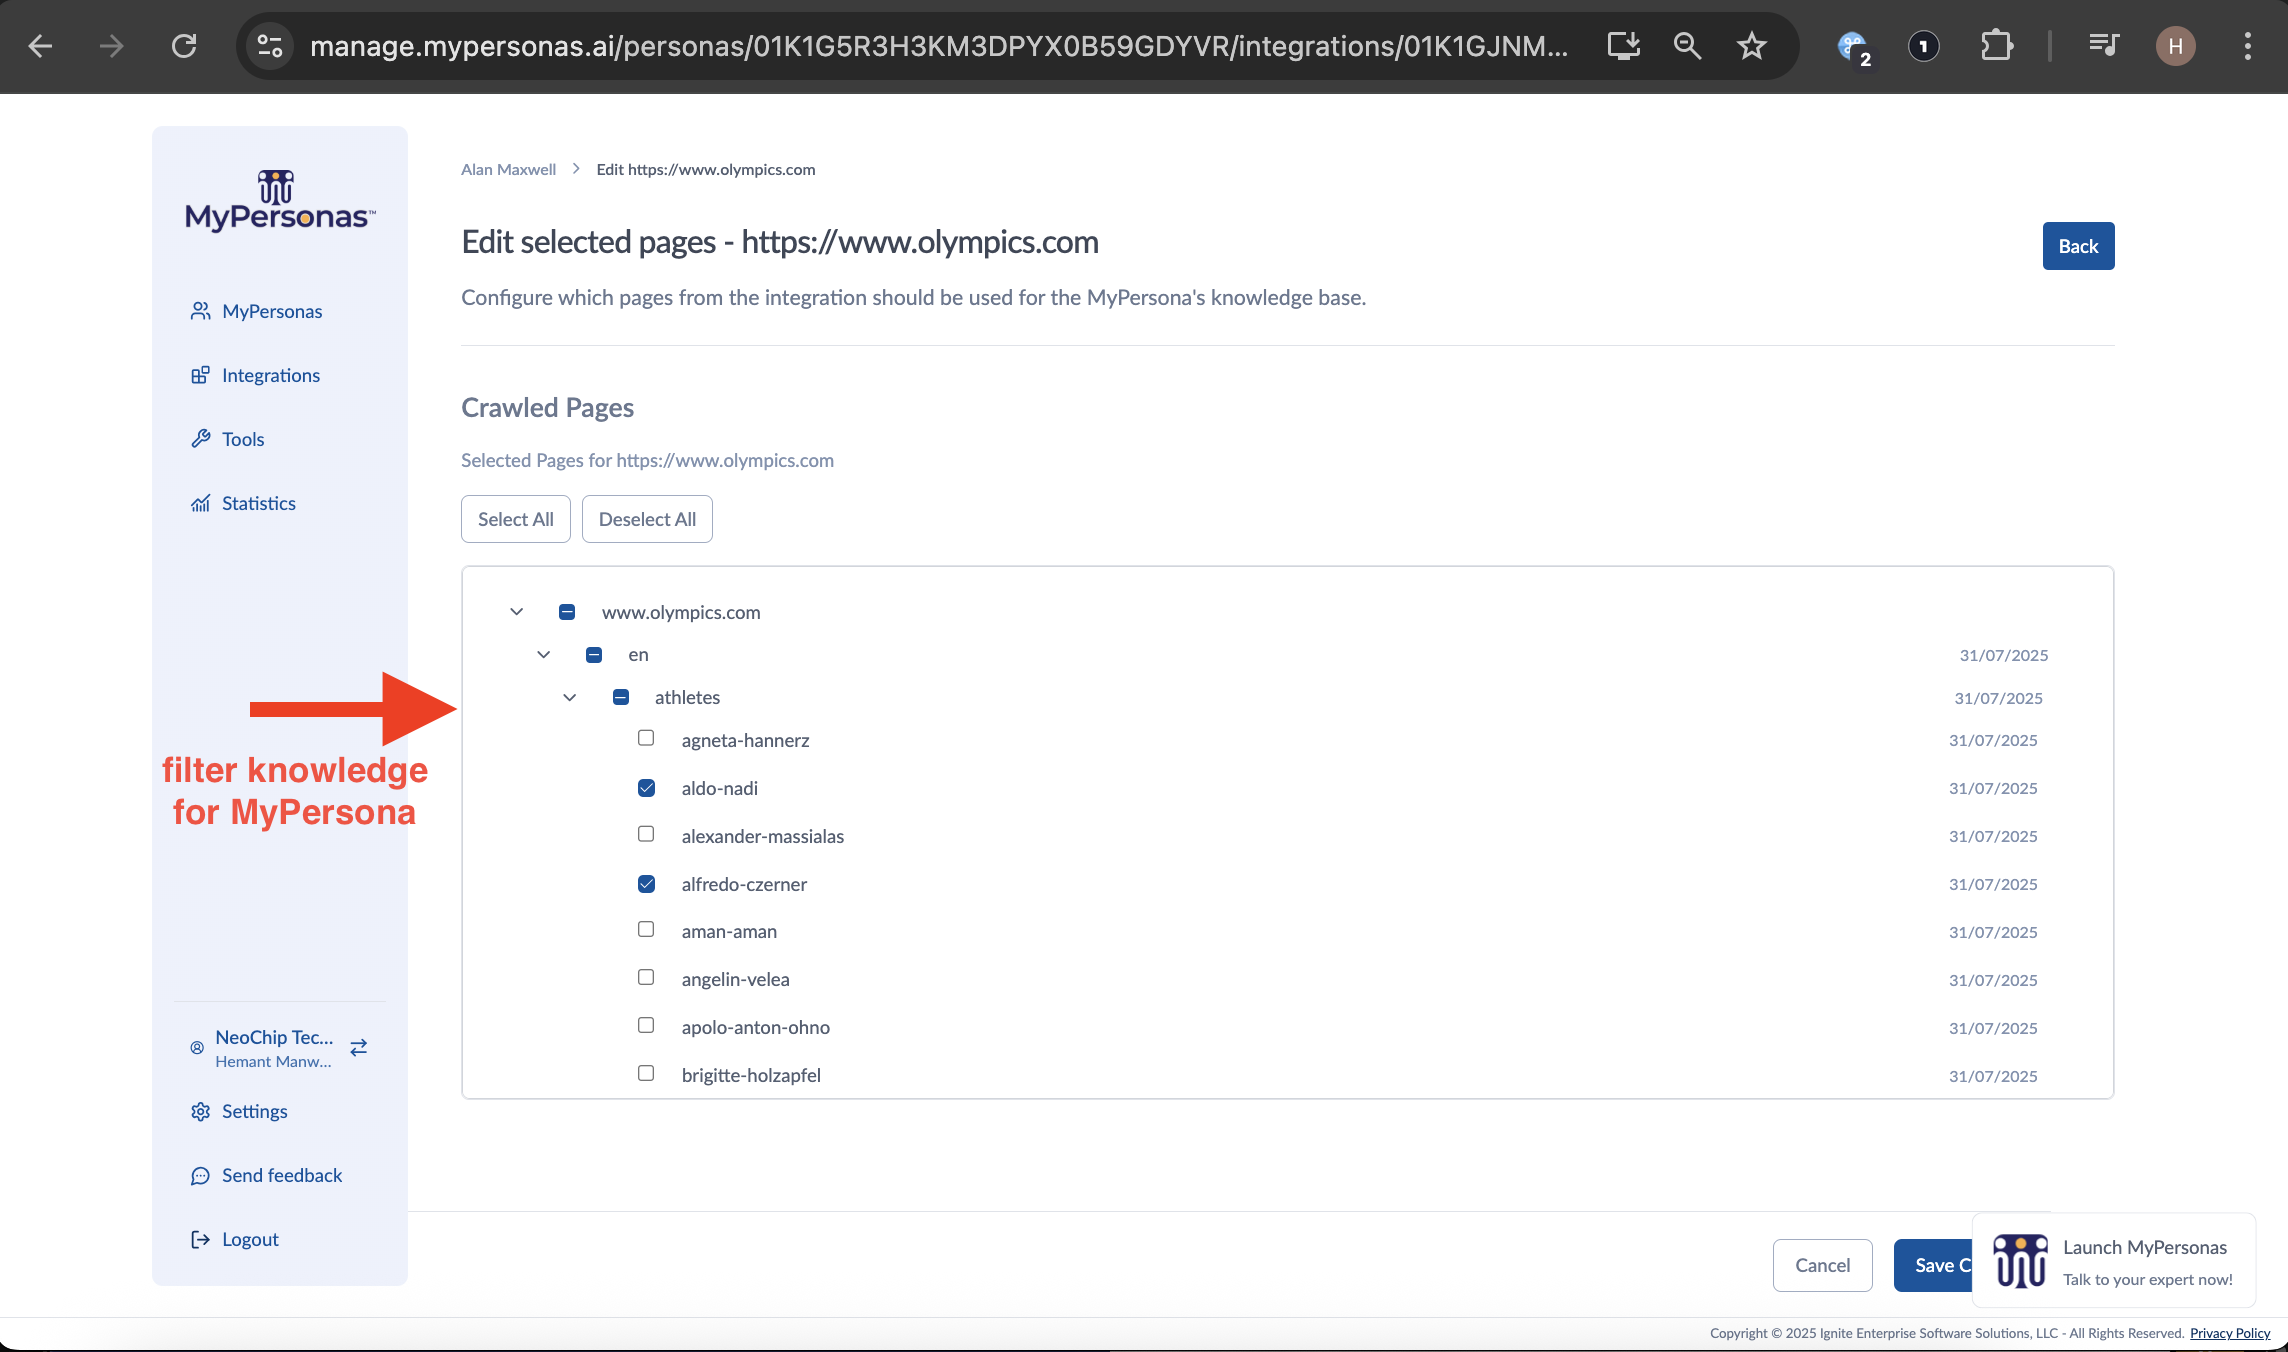Collapse the www.olympics.com tree node
2288x1352 pixels.
pyautogui.click(x=517, y=612)
